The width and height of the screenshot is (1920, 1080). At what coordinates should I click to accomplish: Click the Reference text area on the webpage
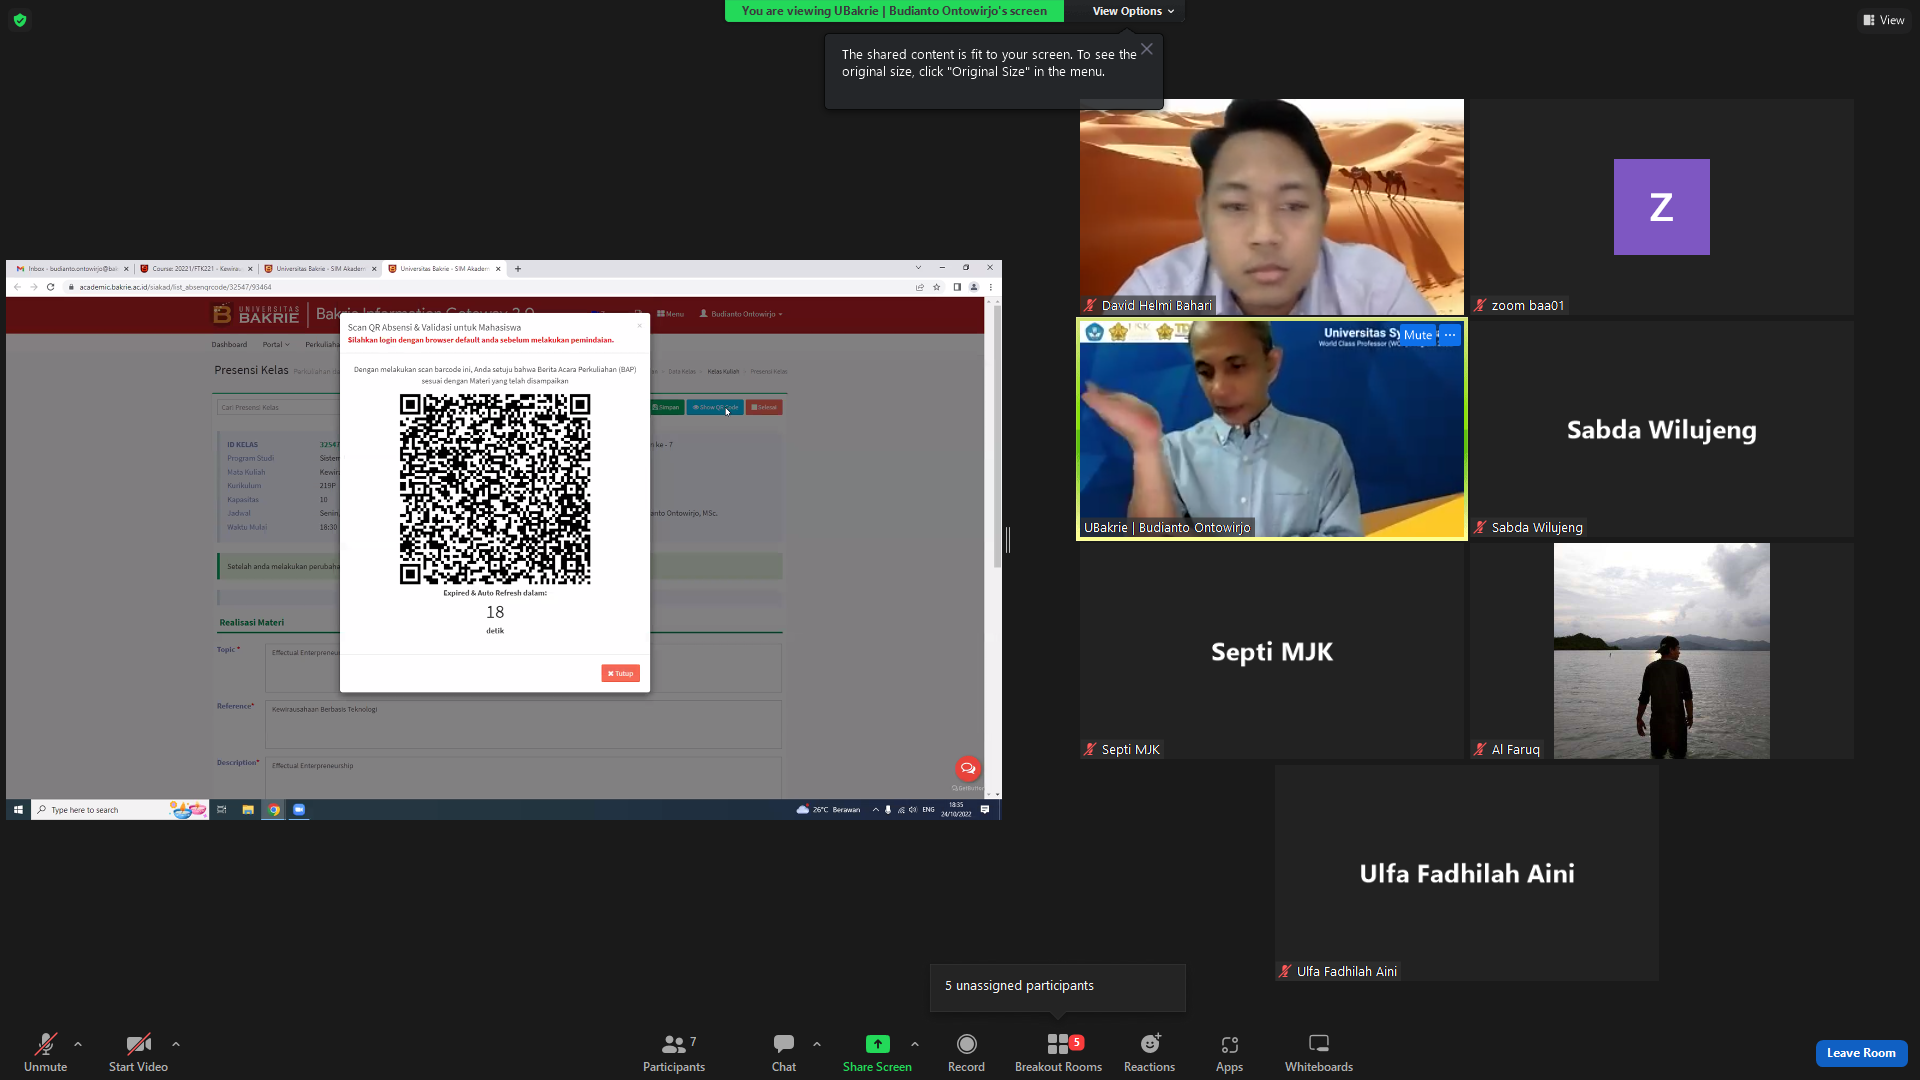pos(523,724)
